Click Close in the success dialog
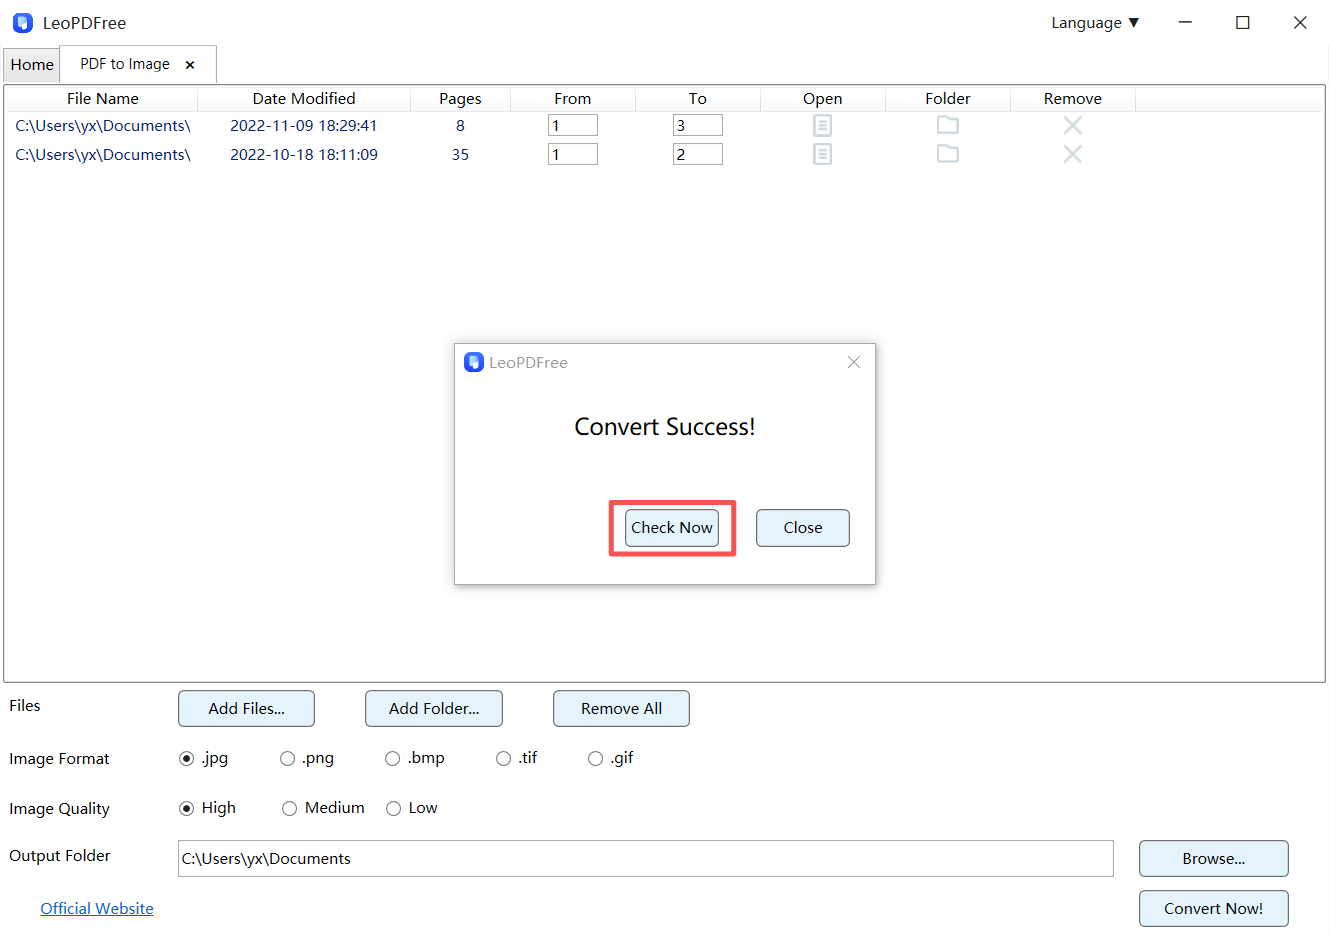This screenshot has height=936, width=1329. 803,528
